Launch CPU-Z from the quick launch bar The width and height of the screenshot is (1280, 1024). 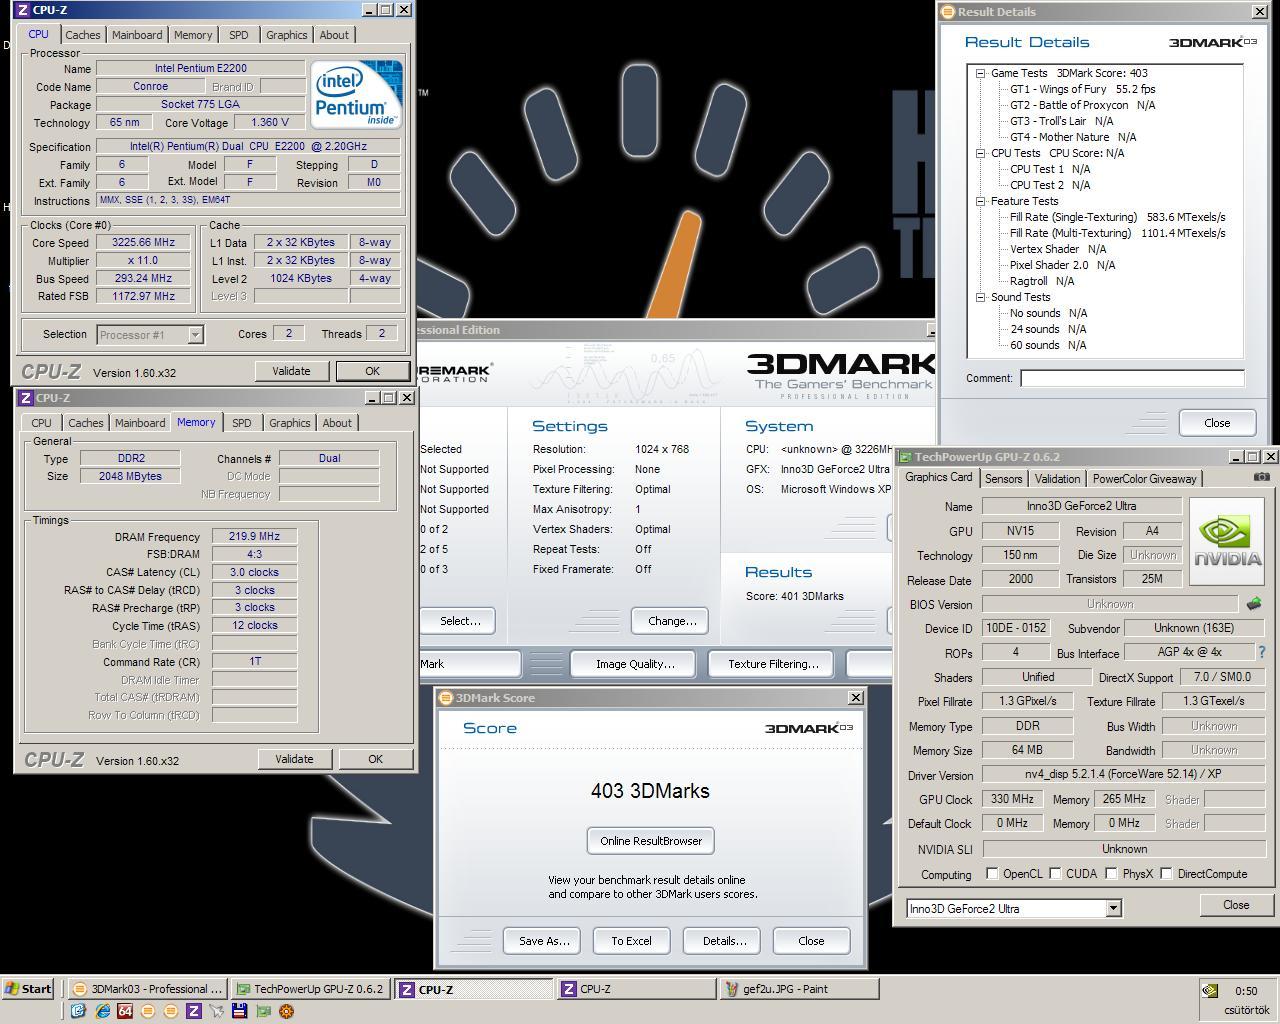pyautogui.click(x=194, y=1011)
